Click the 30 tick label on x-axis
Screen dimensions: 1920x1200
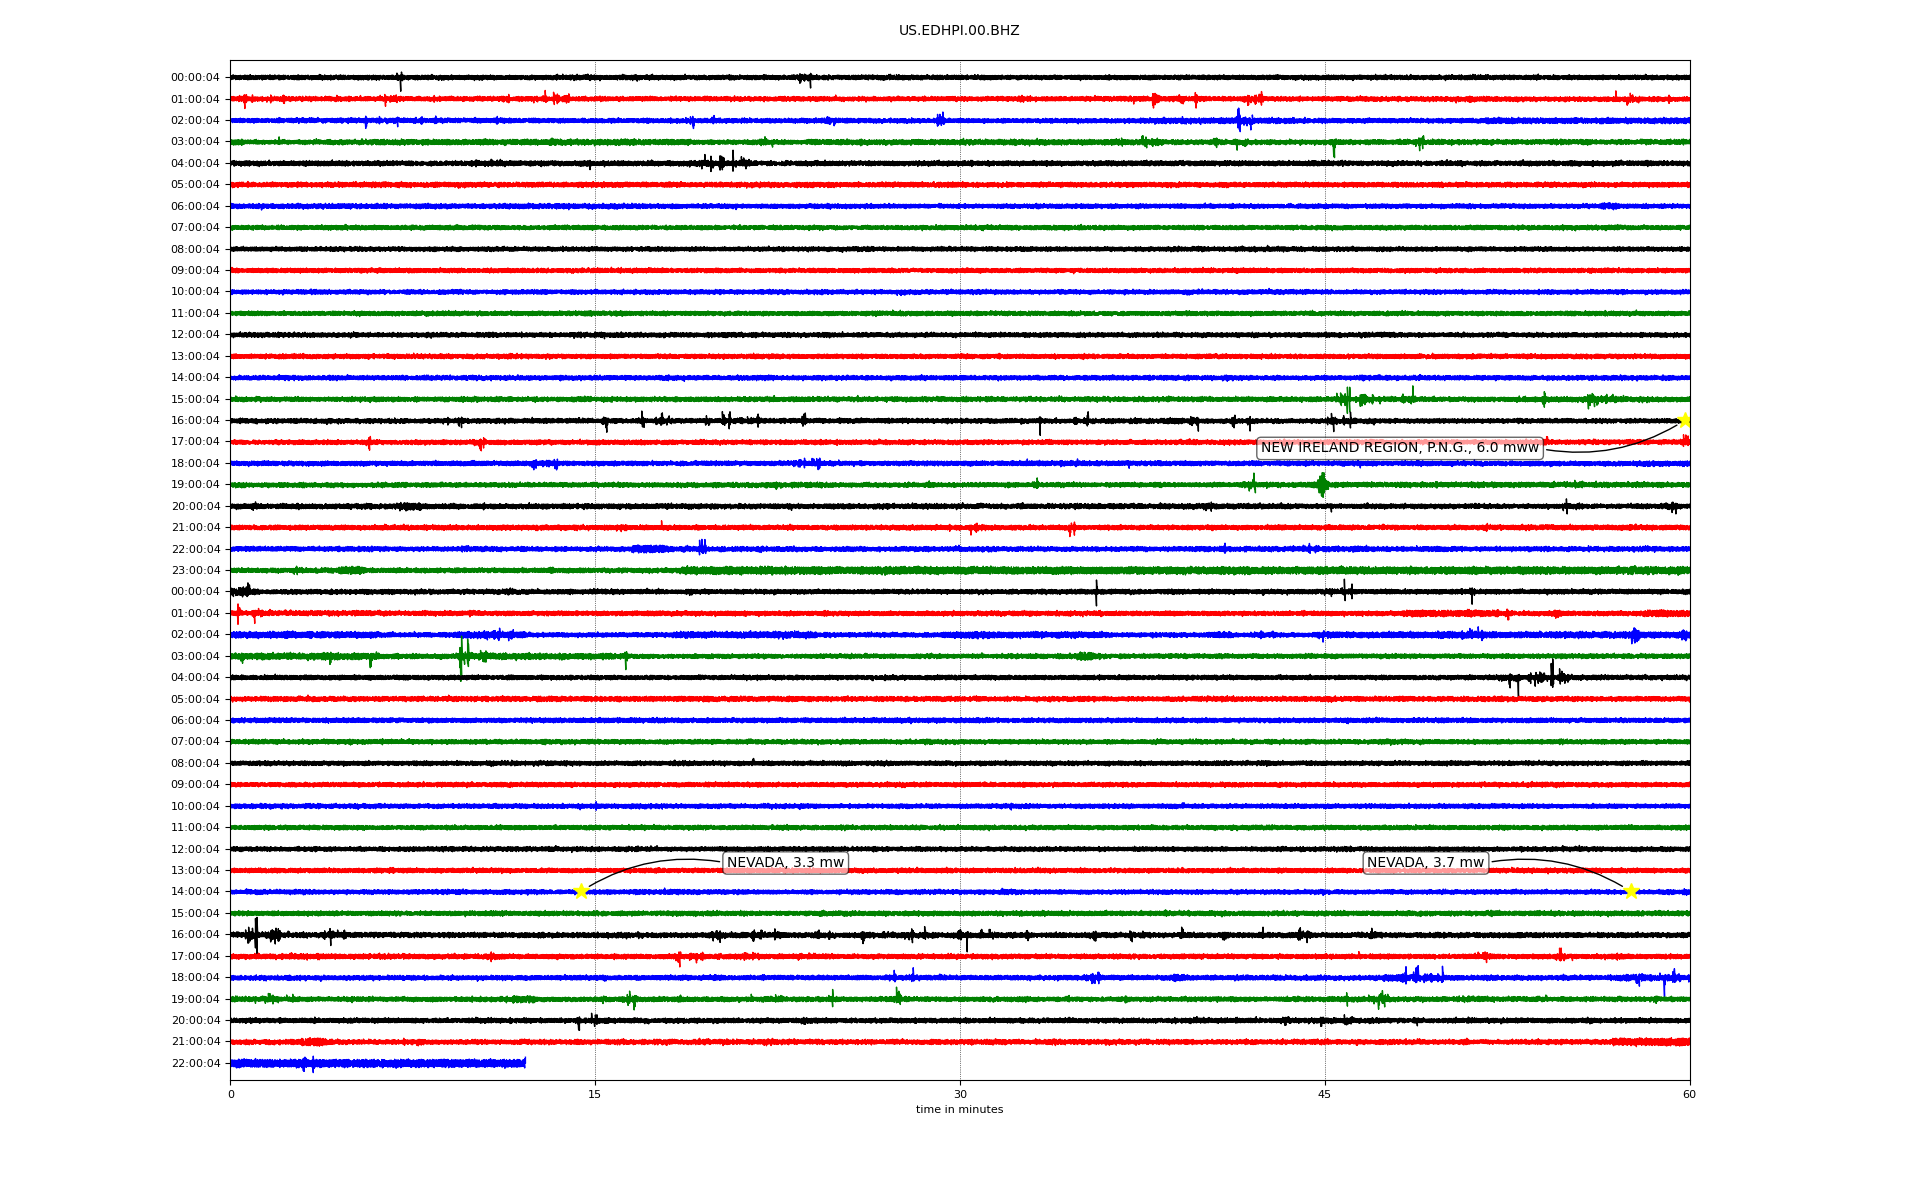pos(960,1094)
